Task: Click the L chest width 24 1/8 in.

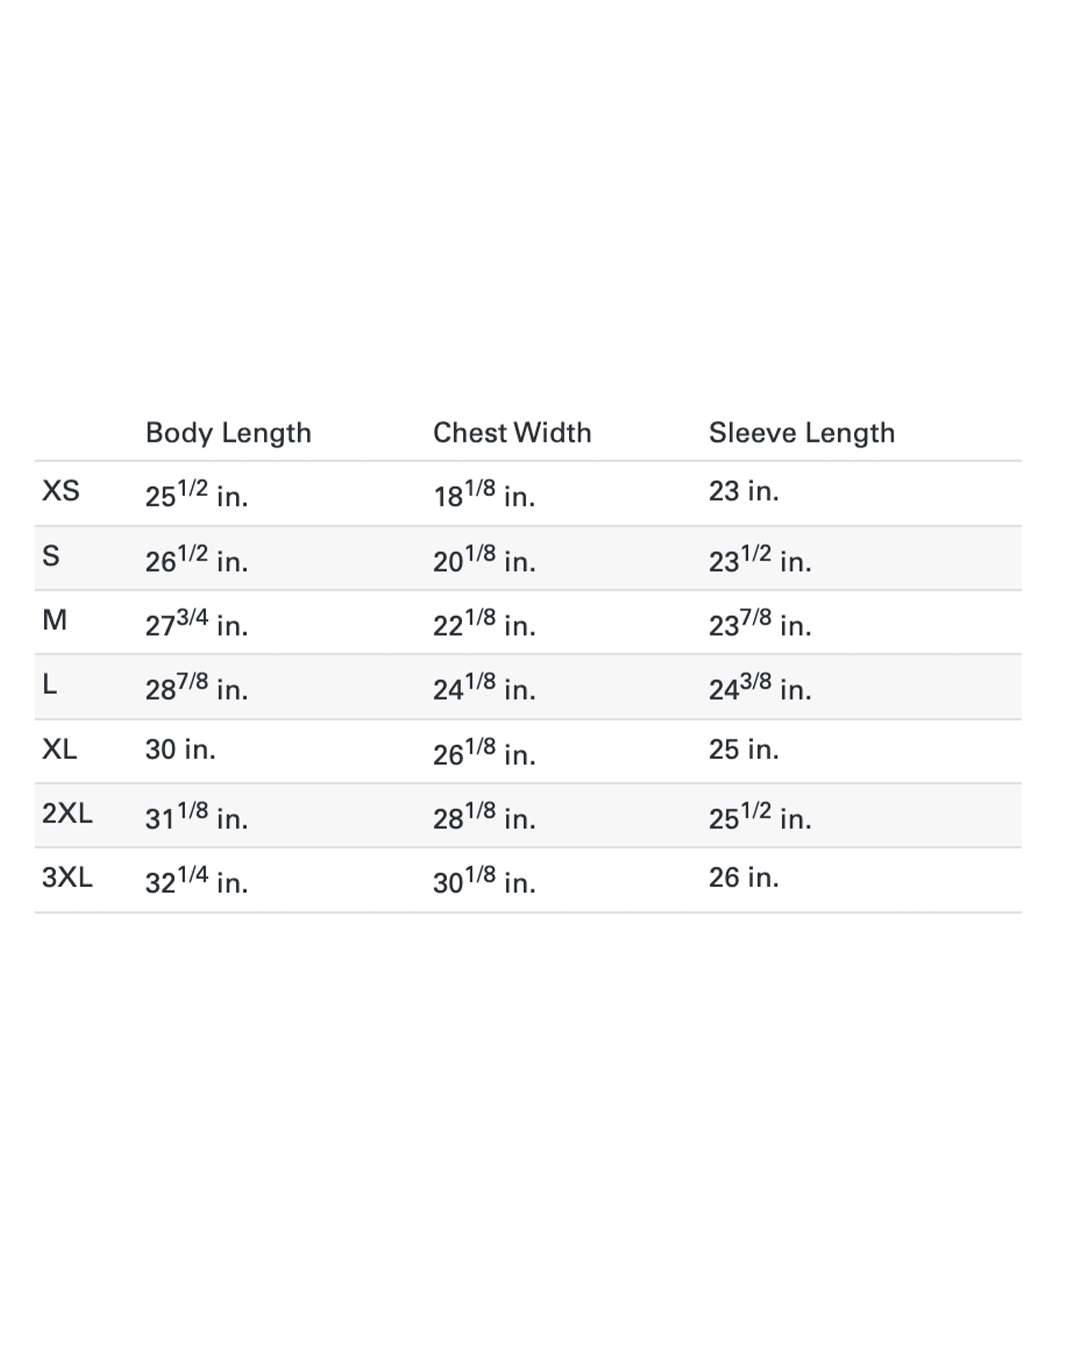Action: (484, 686)
